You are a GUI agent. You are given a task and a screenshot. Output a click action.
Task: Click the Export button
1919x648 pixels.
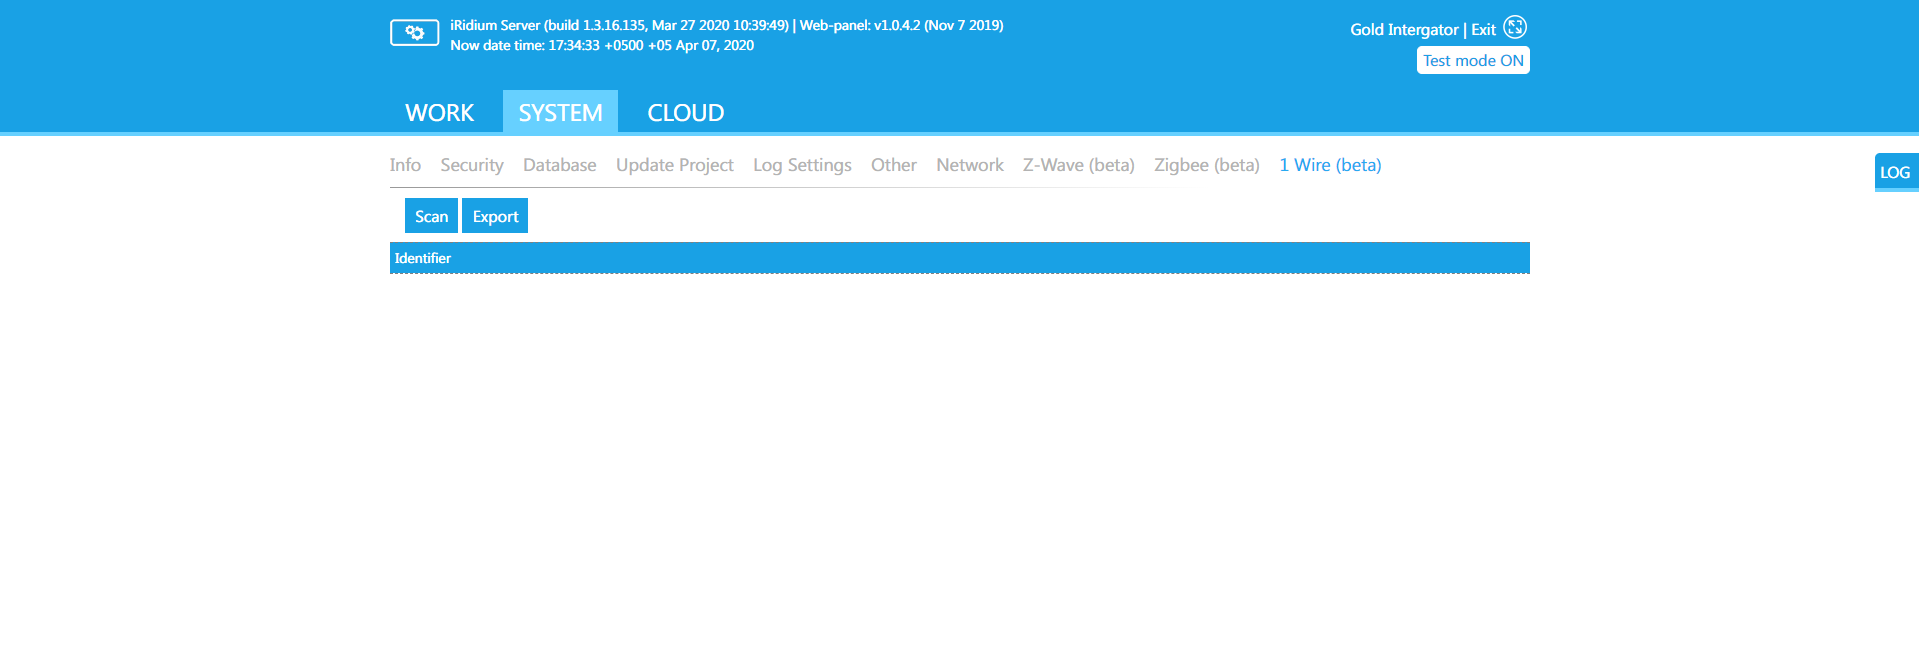[495, 216]
